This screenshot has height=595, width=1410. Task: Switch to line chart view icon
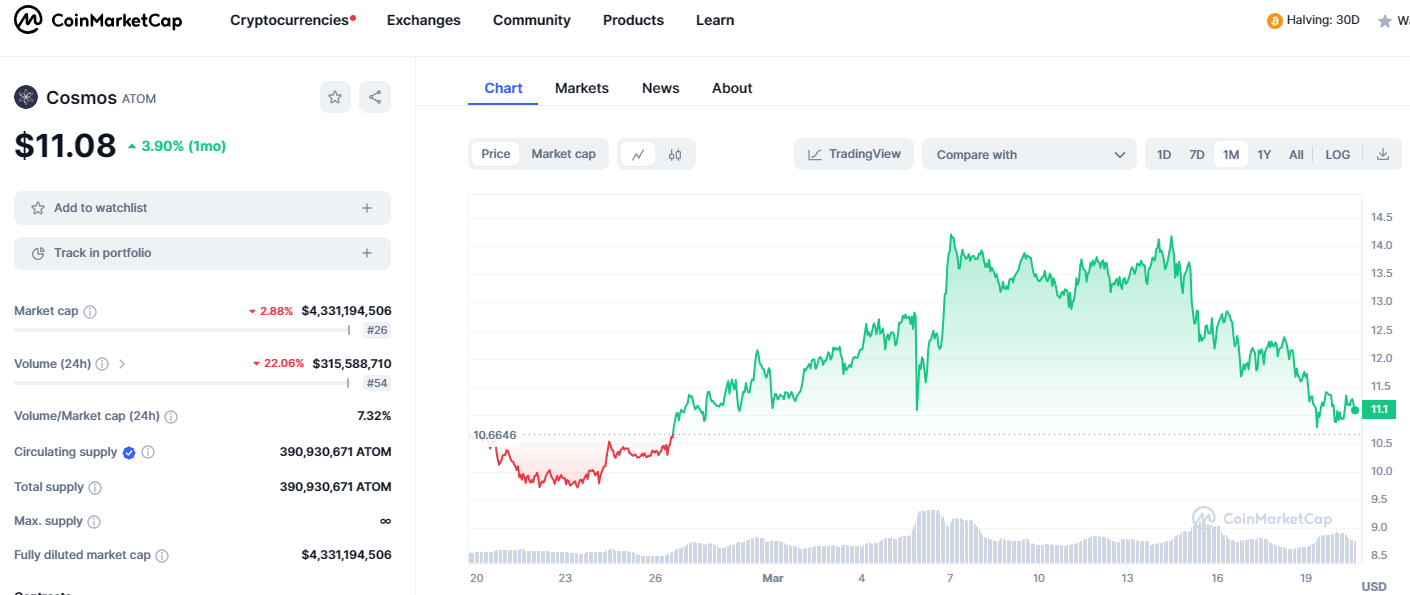pyautogui.click(x=638, y=154)
